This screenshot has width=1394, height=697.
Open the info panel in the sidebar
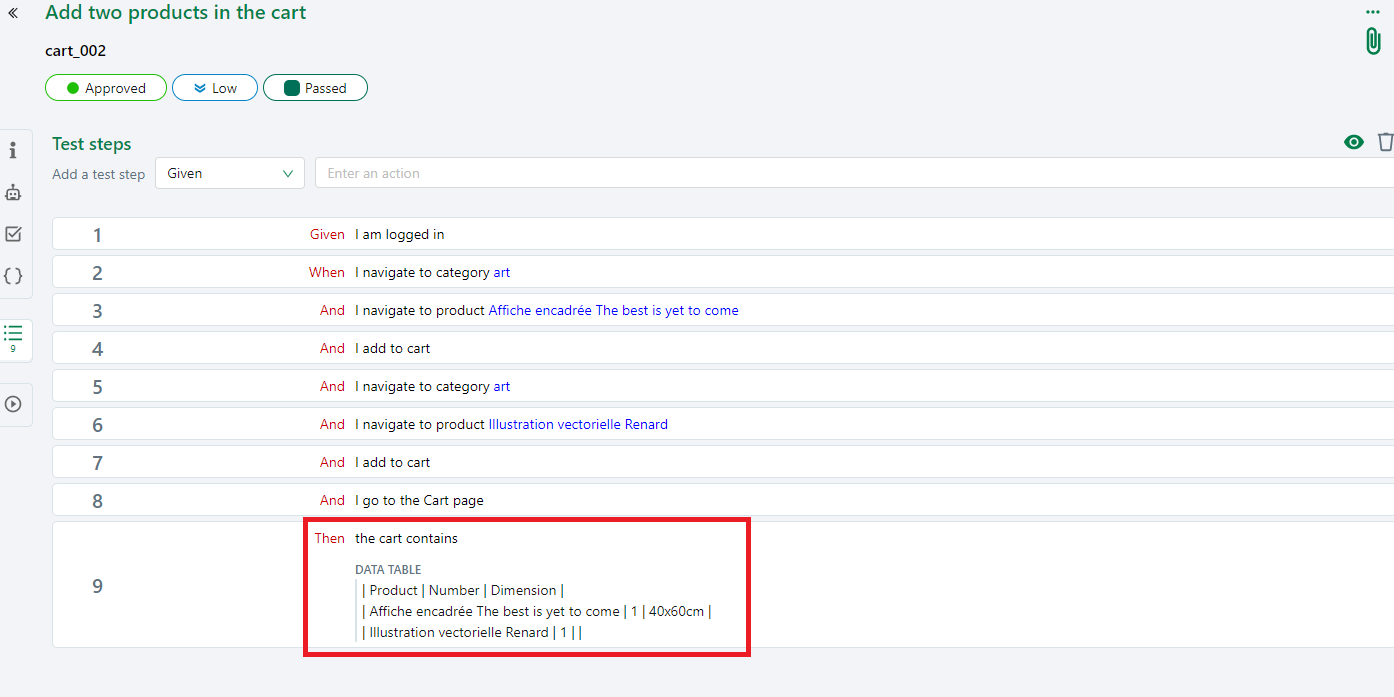(13, 149)
